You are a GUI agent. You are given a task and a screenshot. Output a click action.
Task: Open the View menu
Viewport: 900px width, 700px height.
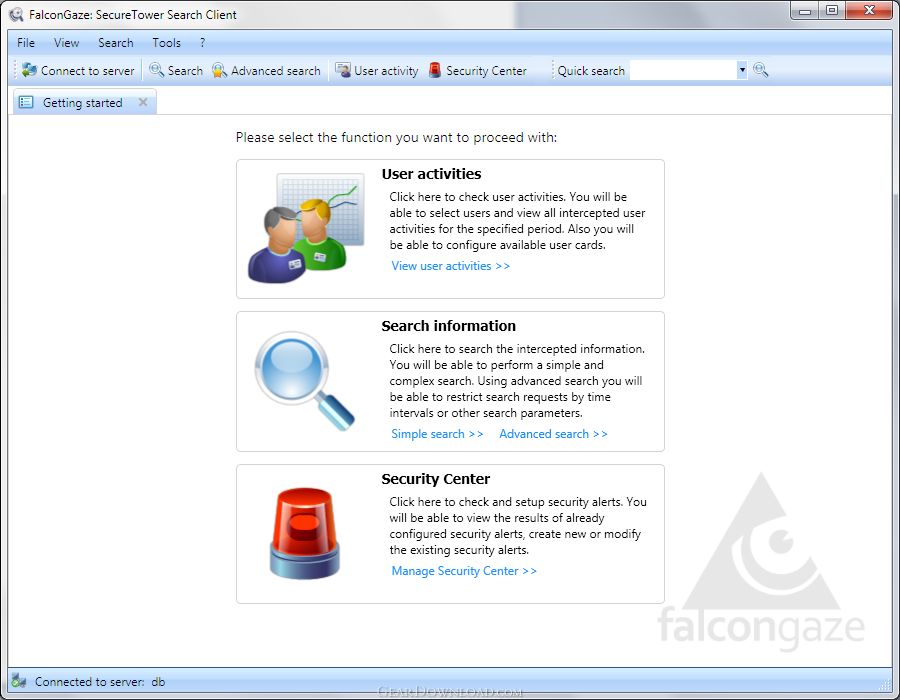(x=67, y=42)
